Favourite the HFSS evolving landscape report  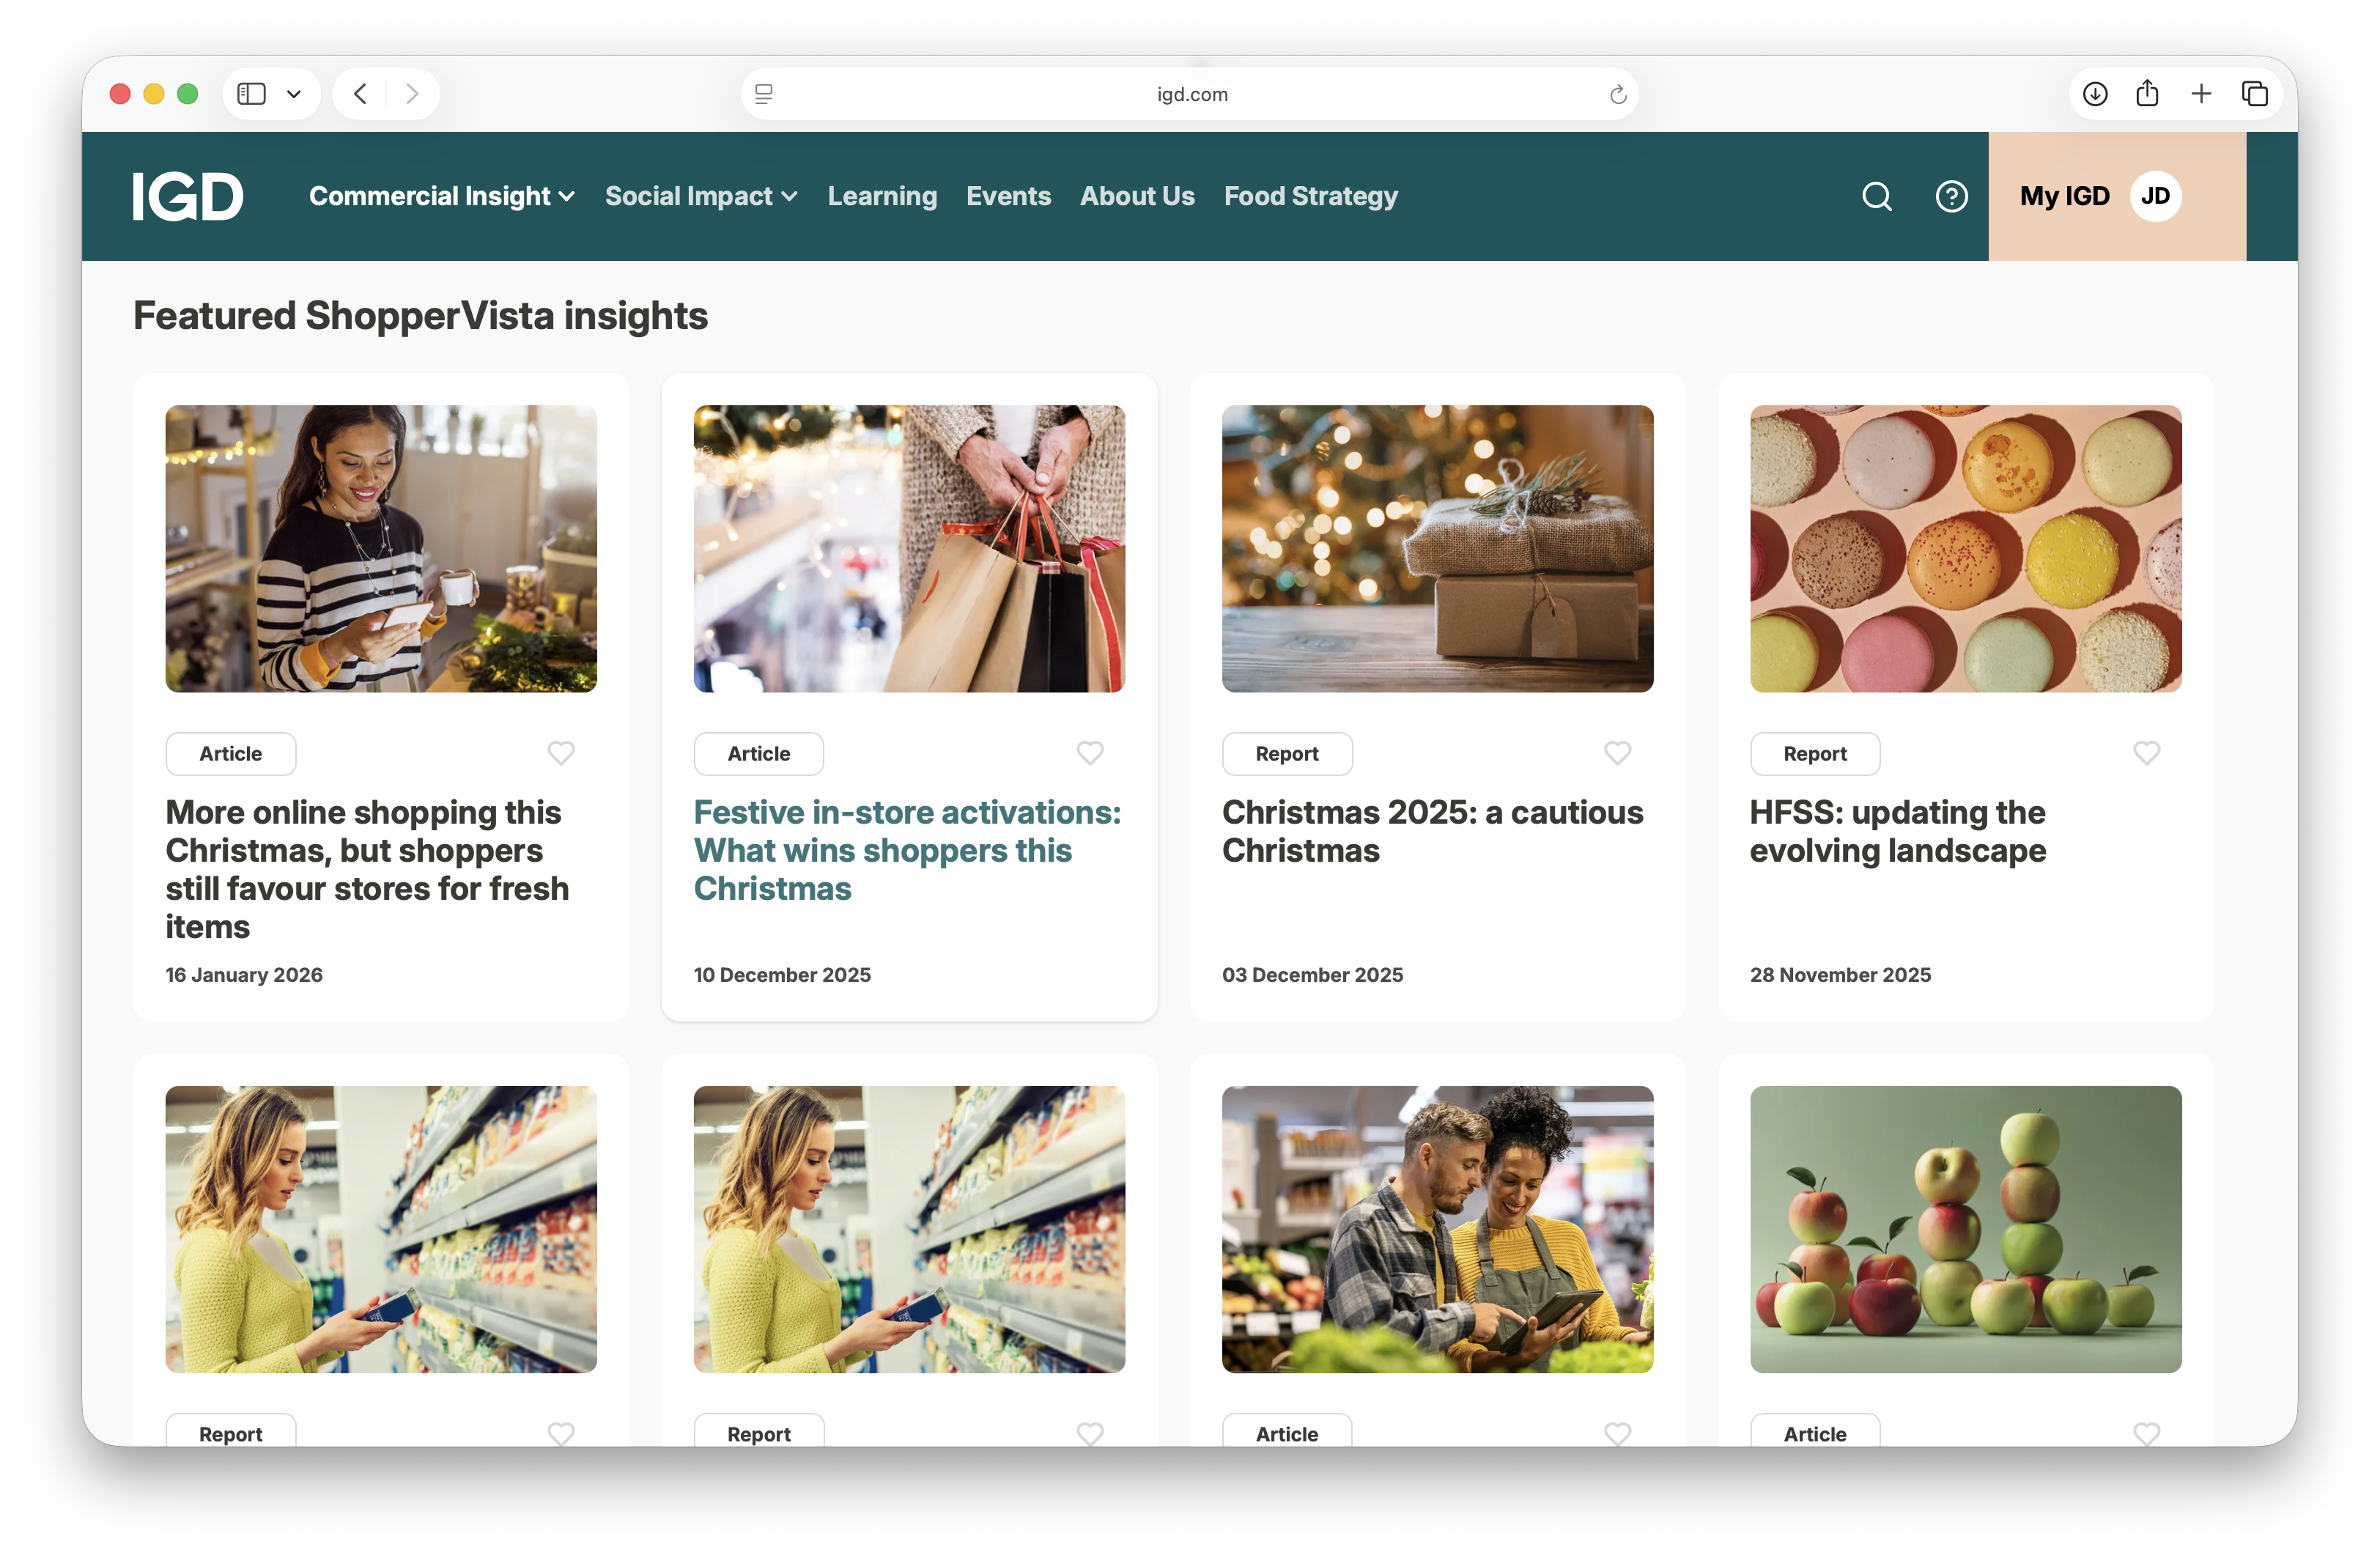click(x=2146, y=753)
